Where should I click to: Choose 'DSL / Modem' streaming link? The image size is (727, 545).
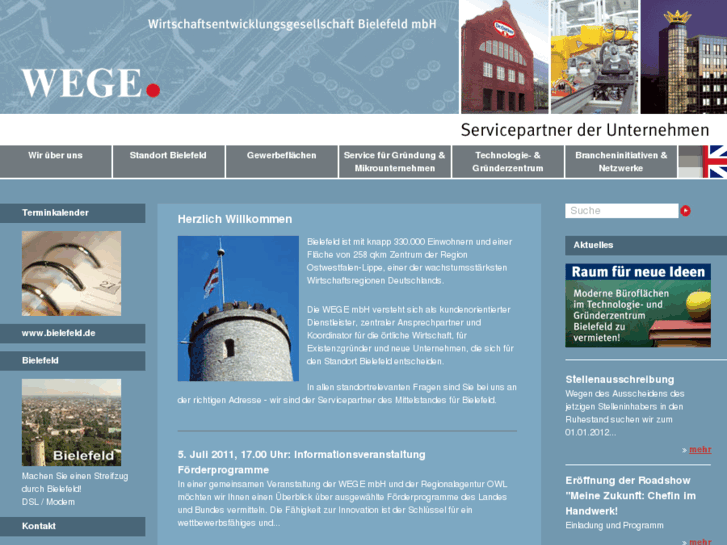[48, 502]
